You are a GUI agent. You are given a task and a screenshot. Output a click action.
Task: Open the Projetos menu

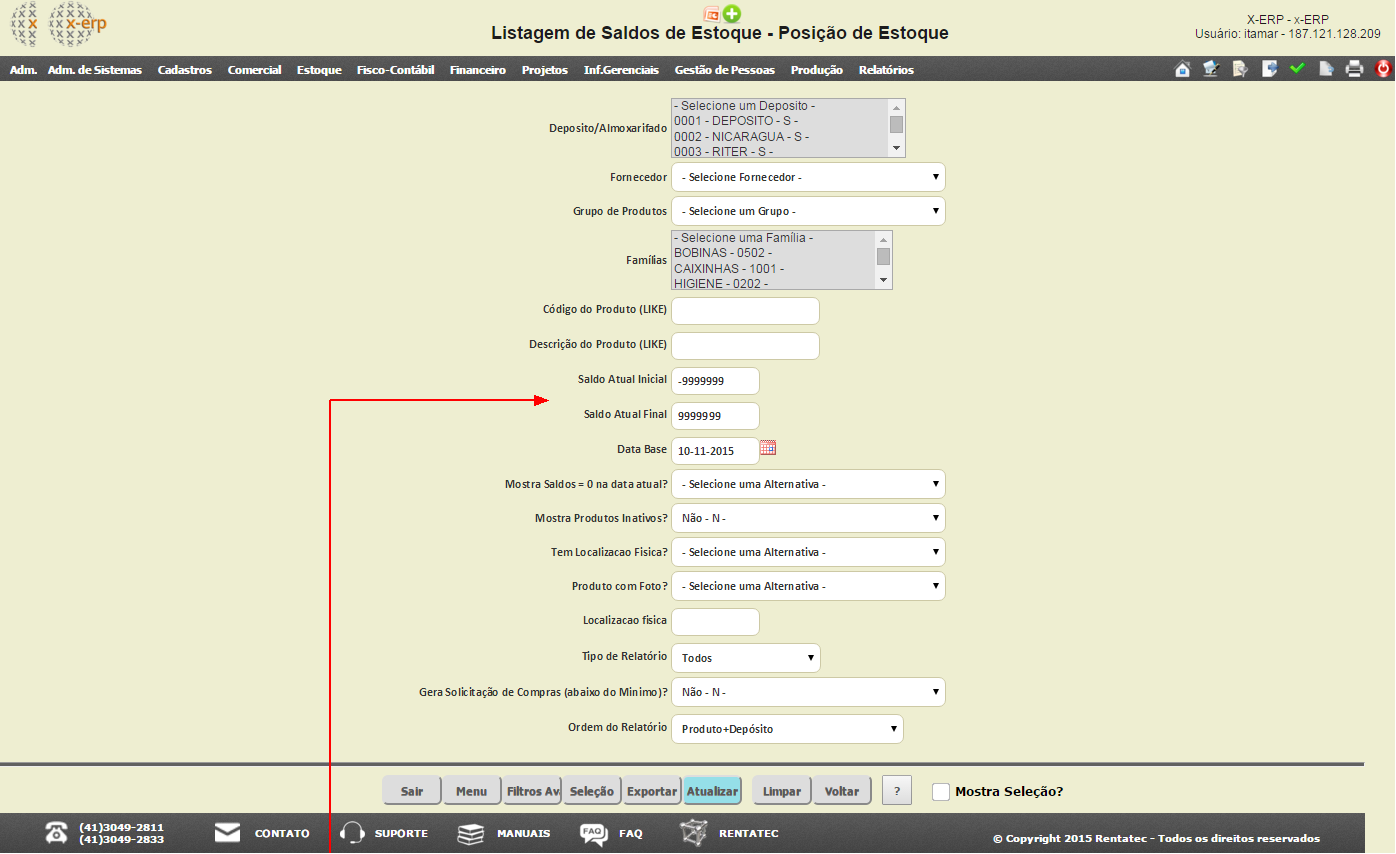coord(544,70)
